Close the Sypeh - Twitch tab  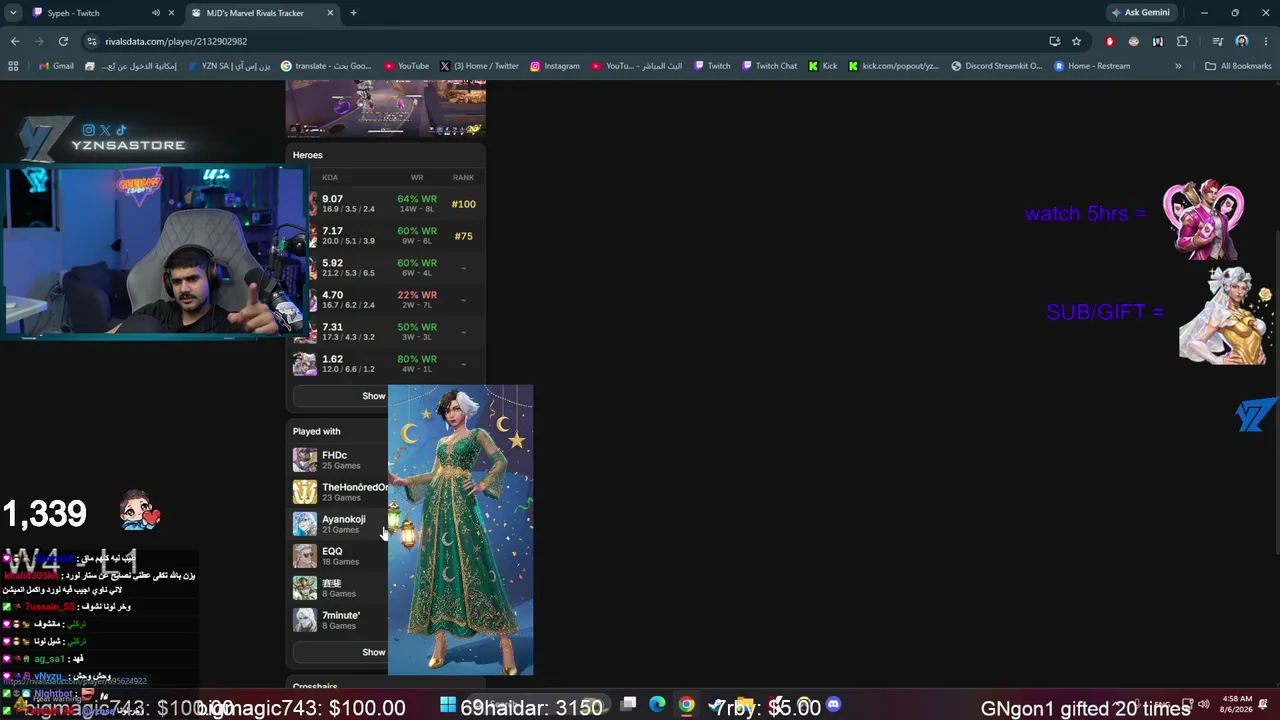pyautogui.click(x=172, y=13)
